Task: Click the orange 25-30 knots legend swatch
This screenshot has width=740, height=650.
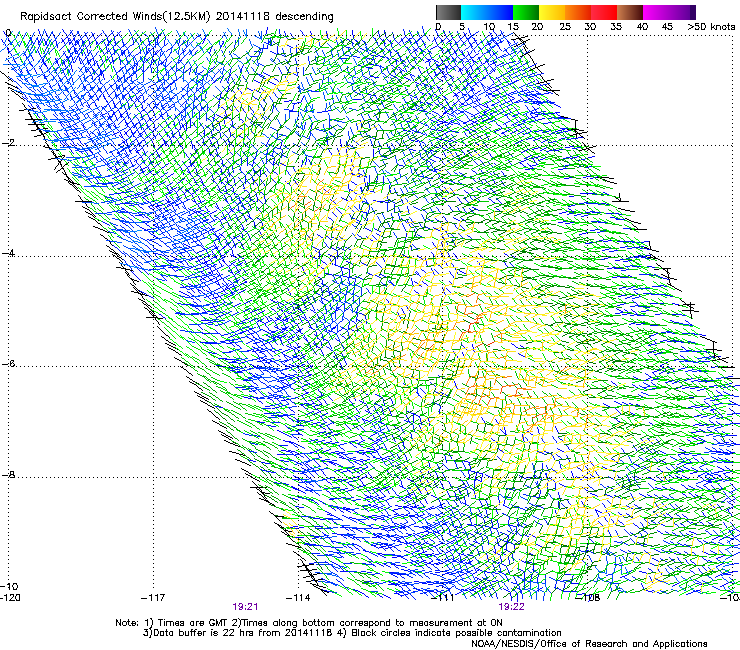Action: (x=578, y=12)
